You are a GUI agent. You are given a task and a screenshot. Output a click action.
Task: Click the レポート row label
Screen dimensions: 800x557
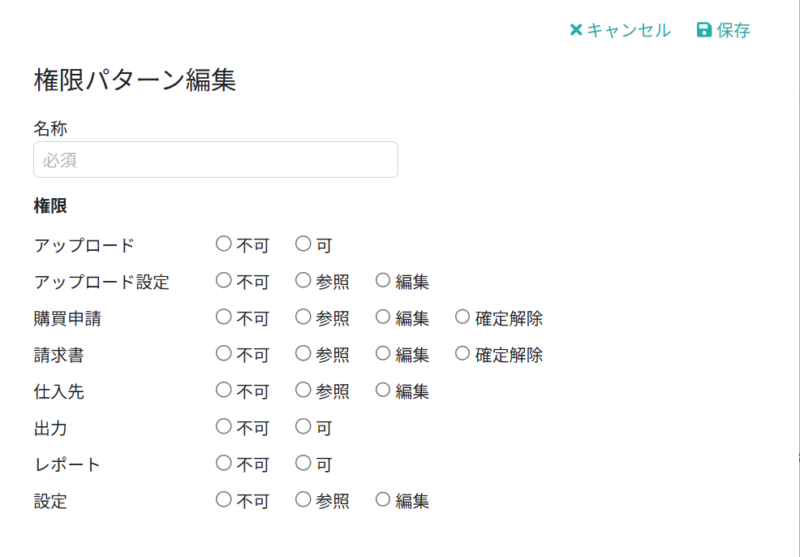coord(67,465)
